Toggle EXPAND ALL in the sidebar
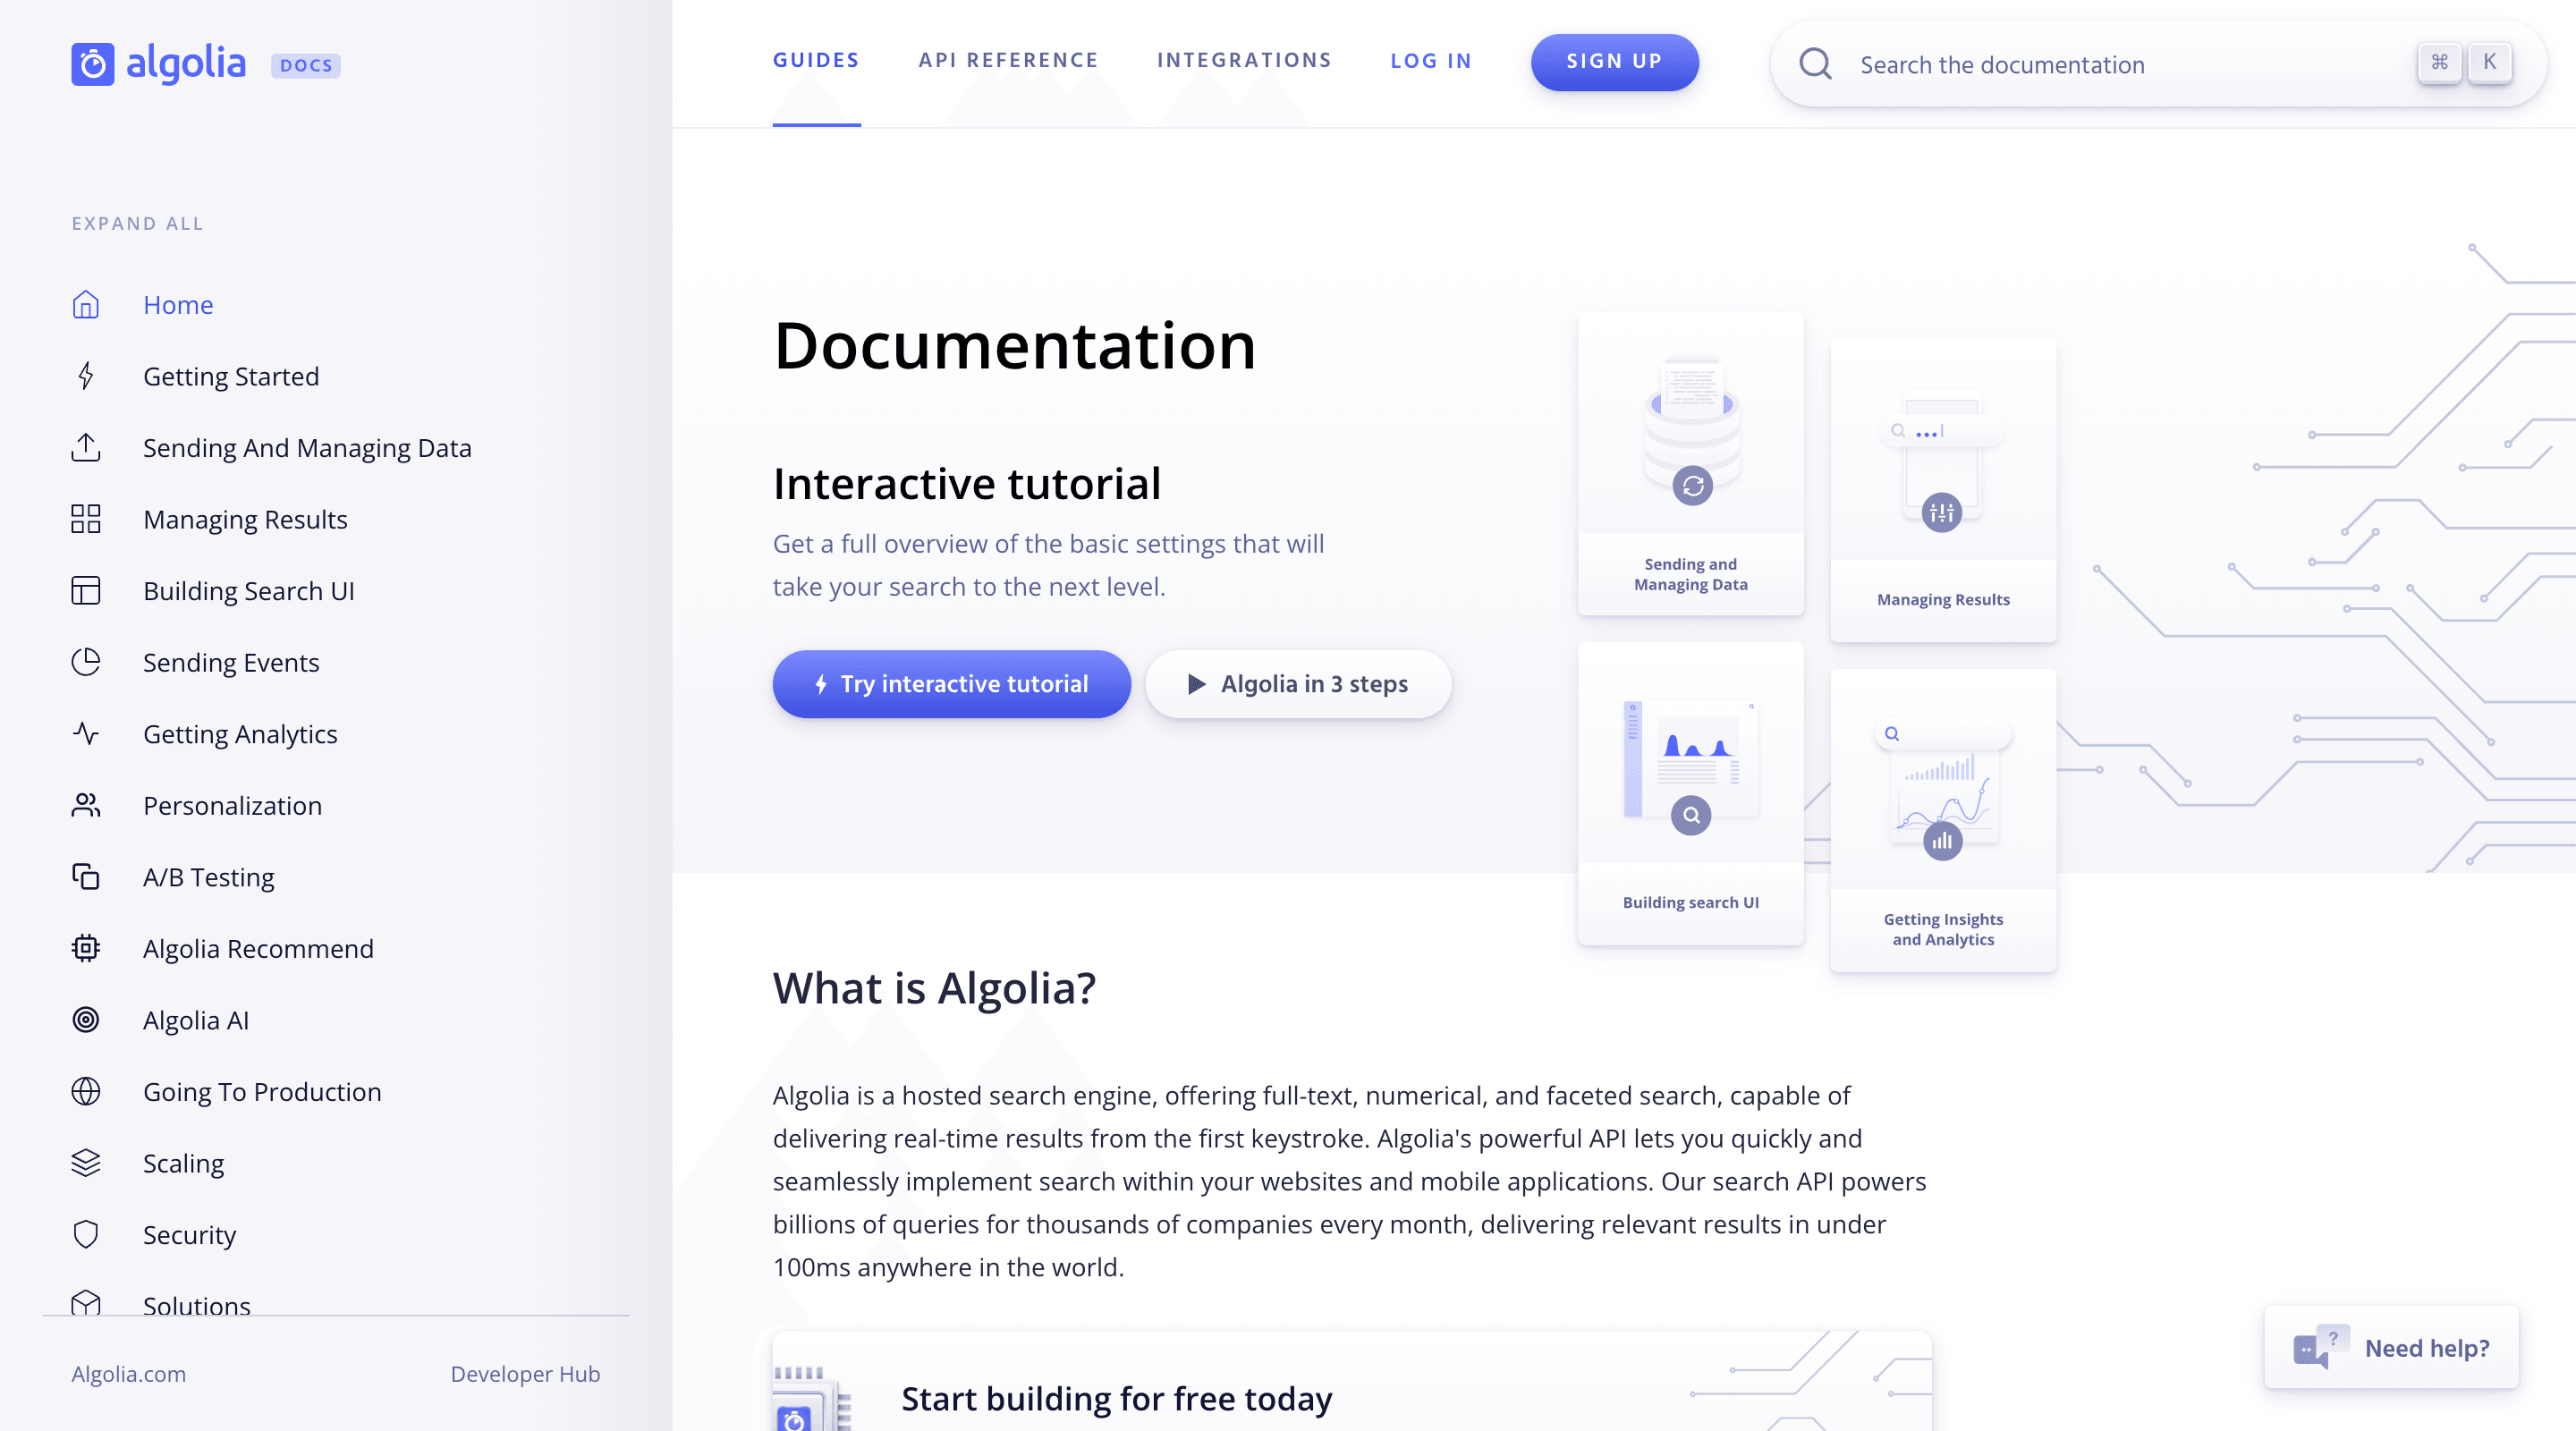Screen dimensions: 2576x1431 click(x=138, y=224)
